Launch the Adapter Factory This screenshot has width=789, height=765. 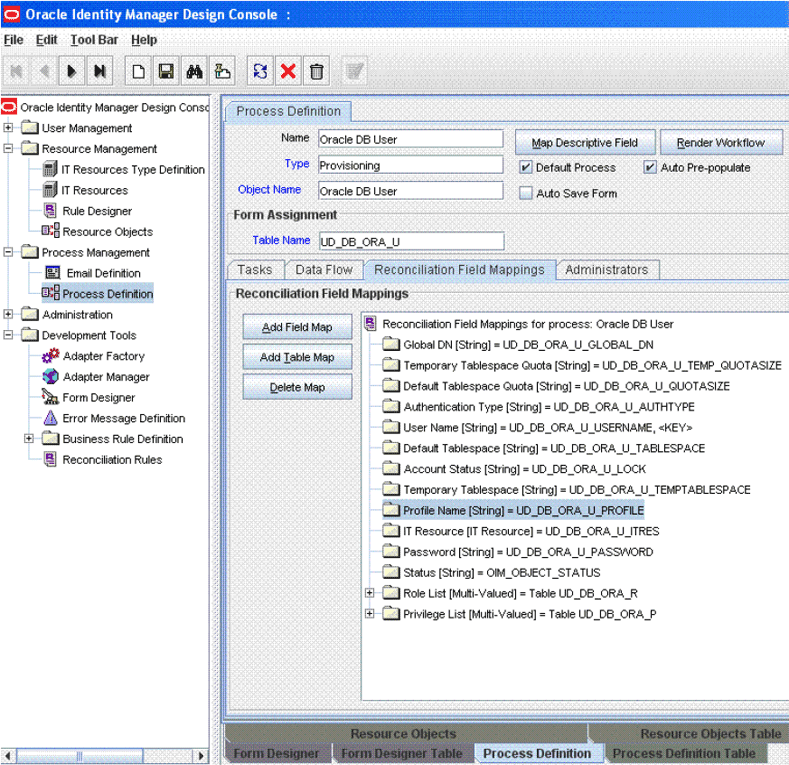(x=104, y=356)
